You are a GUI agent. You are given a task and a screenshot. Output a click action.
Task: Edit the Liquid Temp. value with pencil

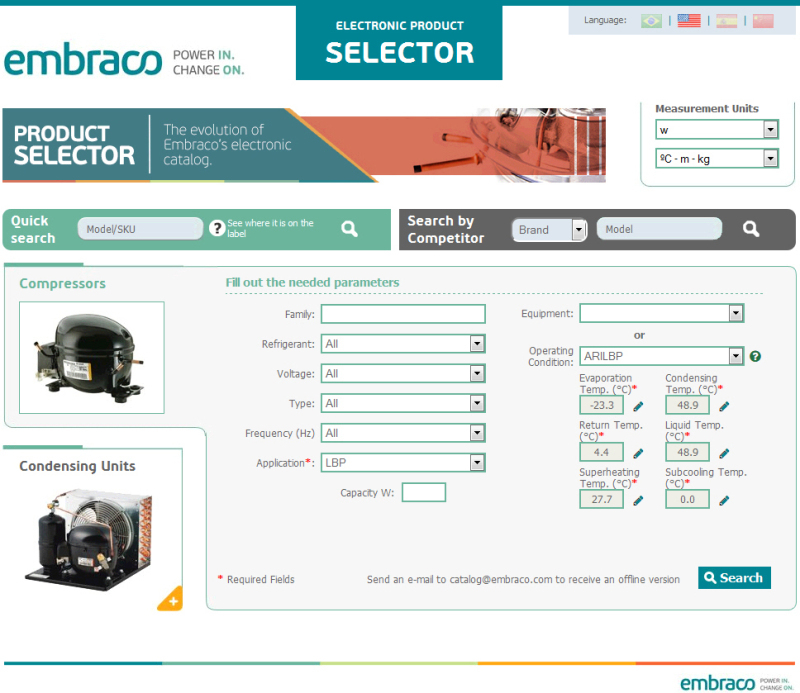[724, 453]
